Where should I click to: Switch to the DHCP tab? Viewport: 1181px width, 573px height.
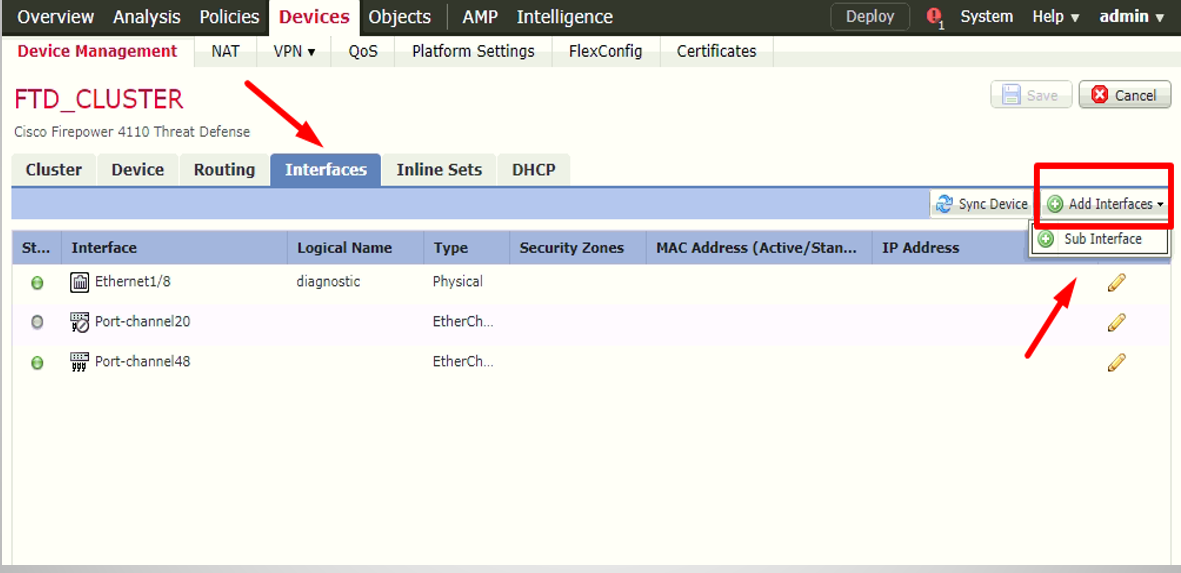(533, 169)
